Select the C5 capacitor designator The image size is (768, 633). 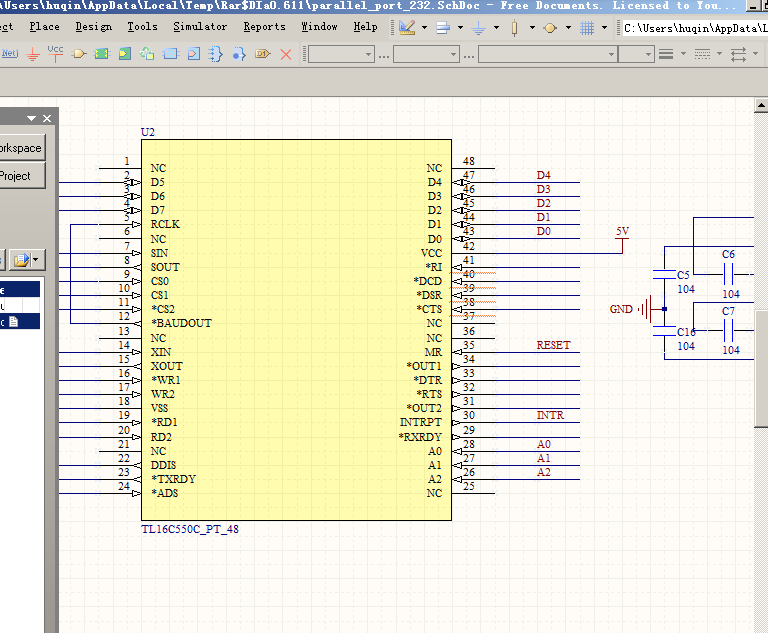point(683,275)
